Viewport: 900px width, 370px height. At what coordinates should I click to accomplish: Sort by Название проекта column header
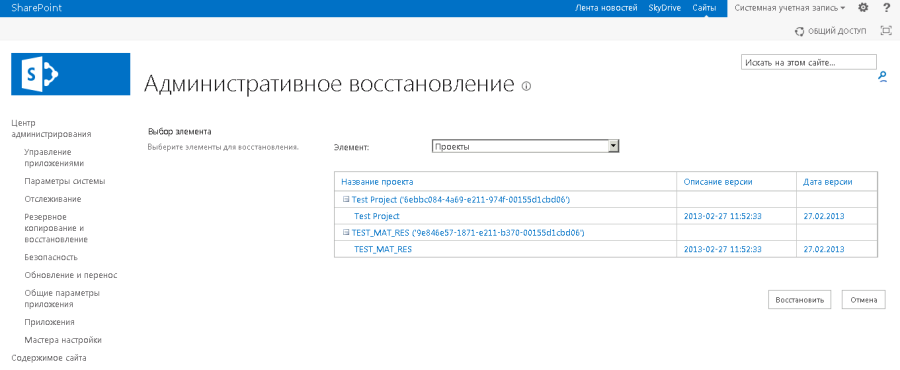coord(377,182)
